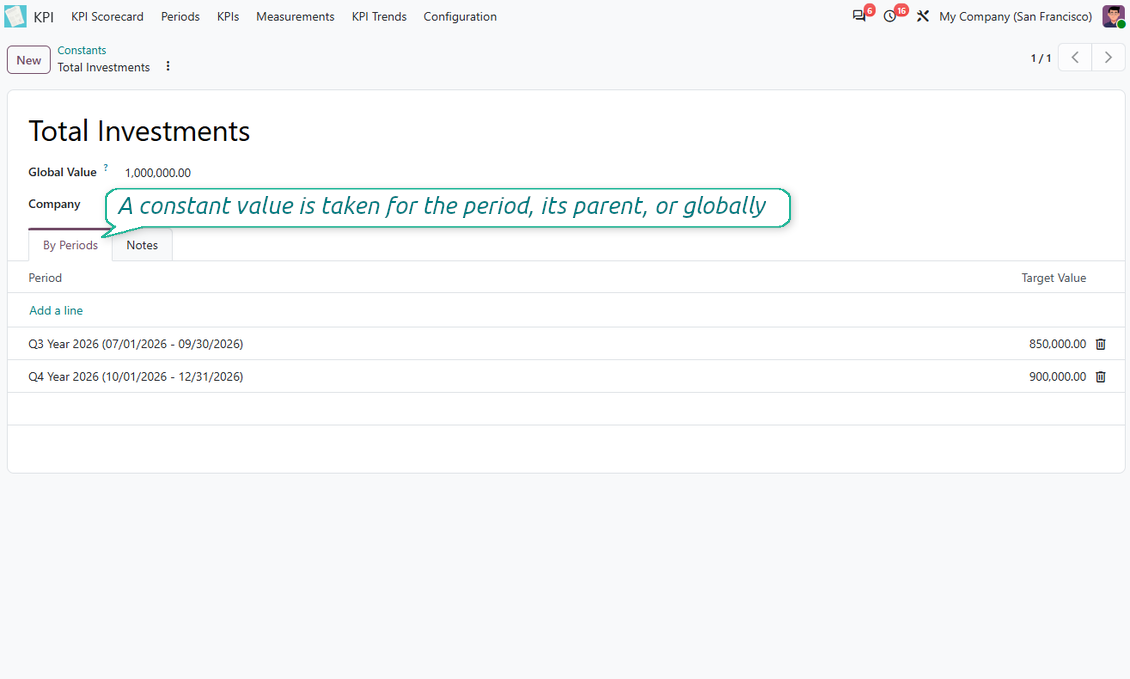
Task: Switch to the Notes tab
Action: coord(142,245)
